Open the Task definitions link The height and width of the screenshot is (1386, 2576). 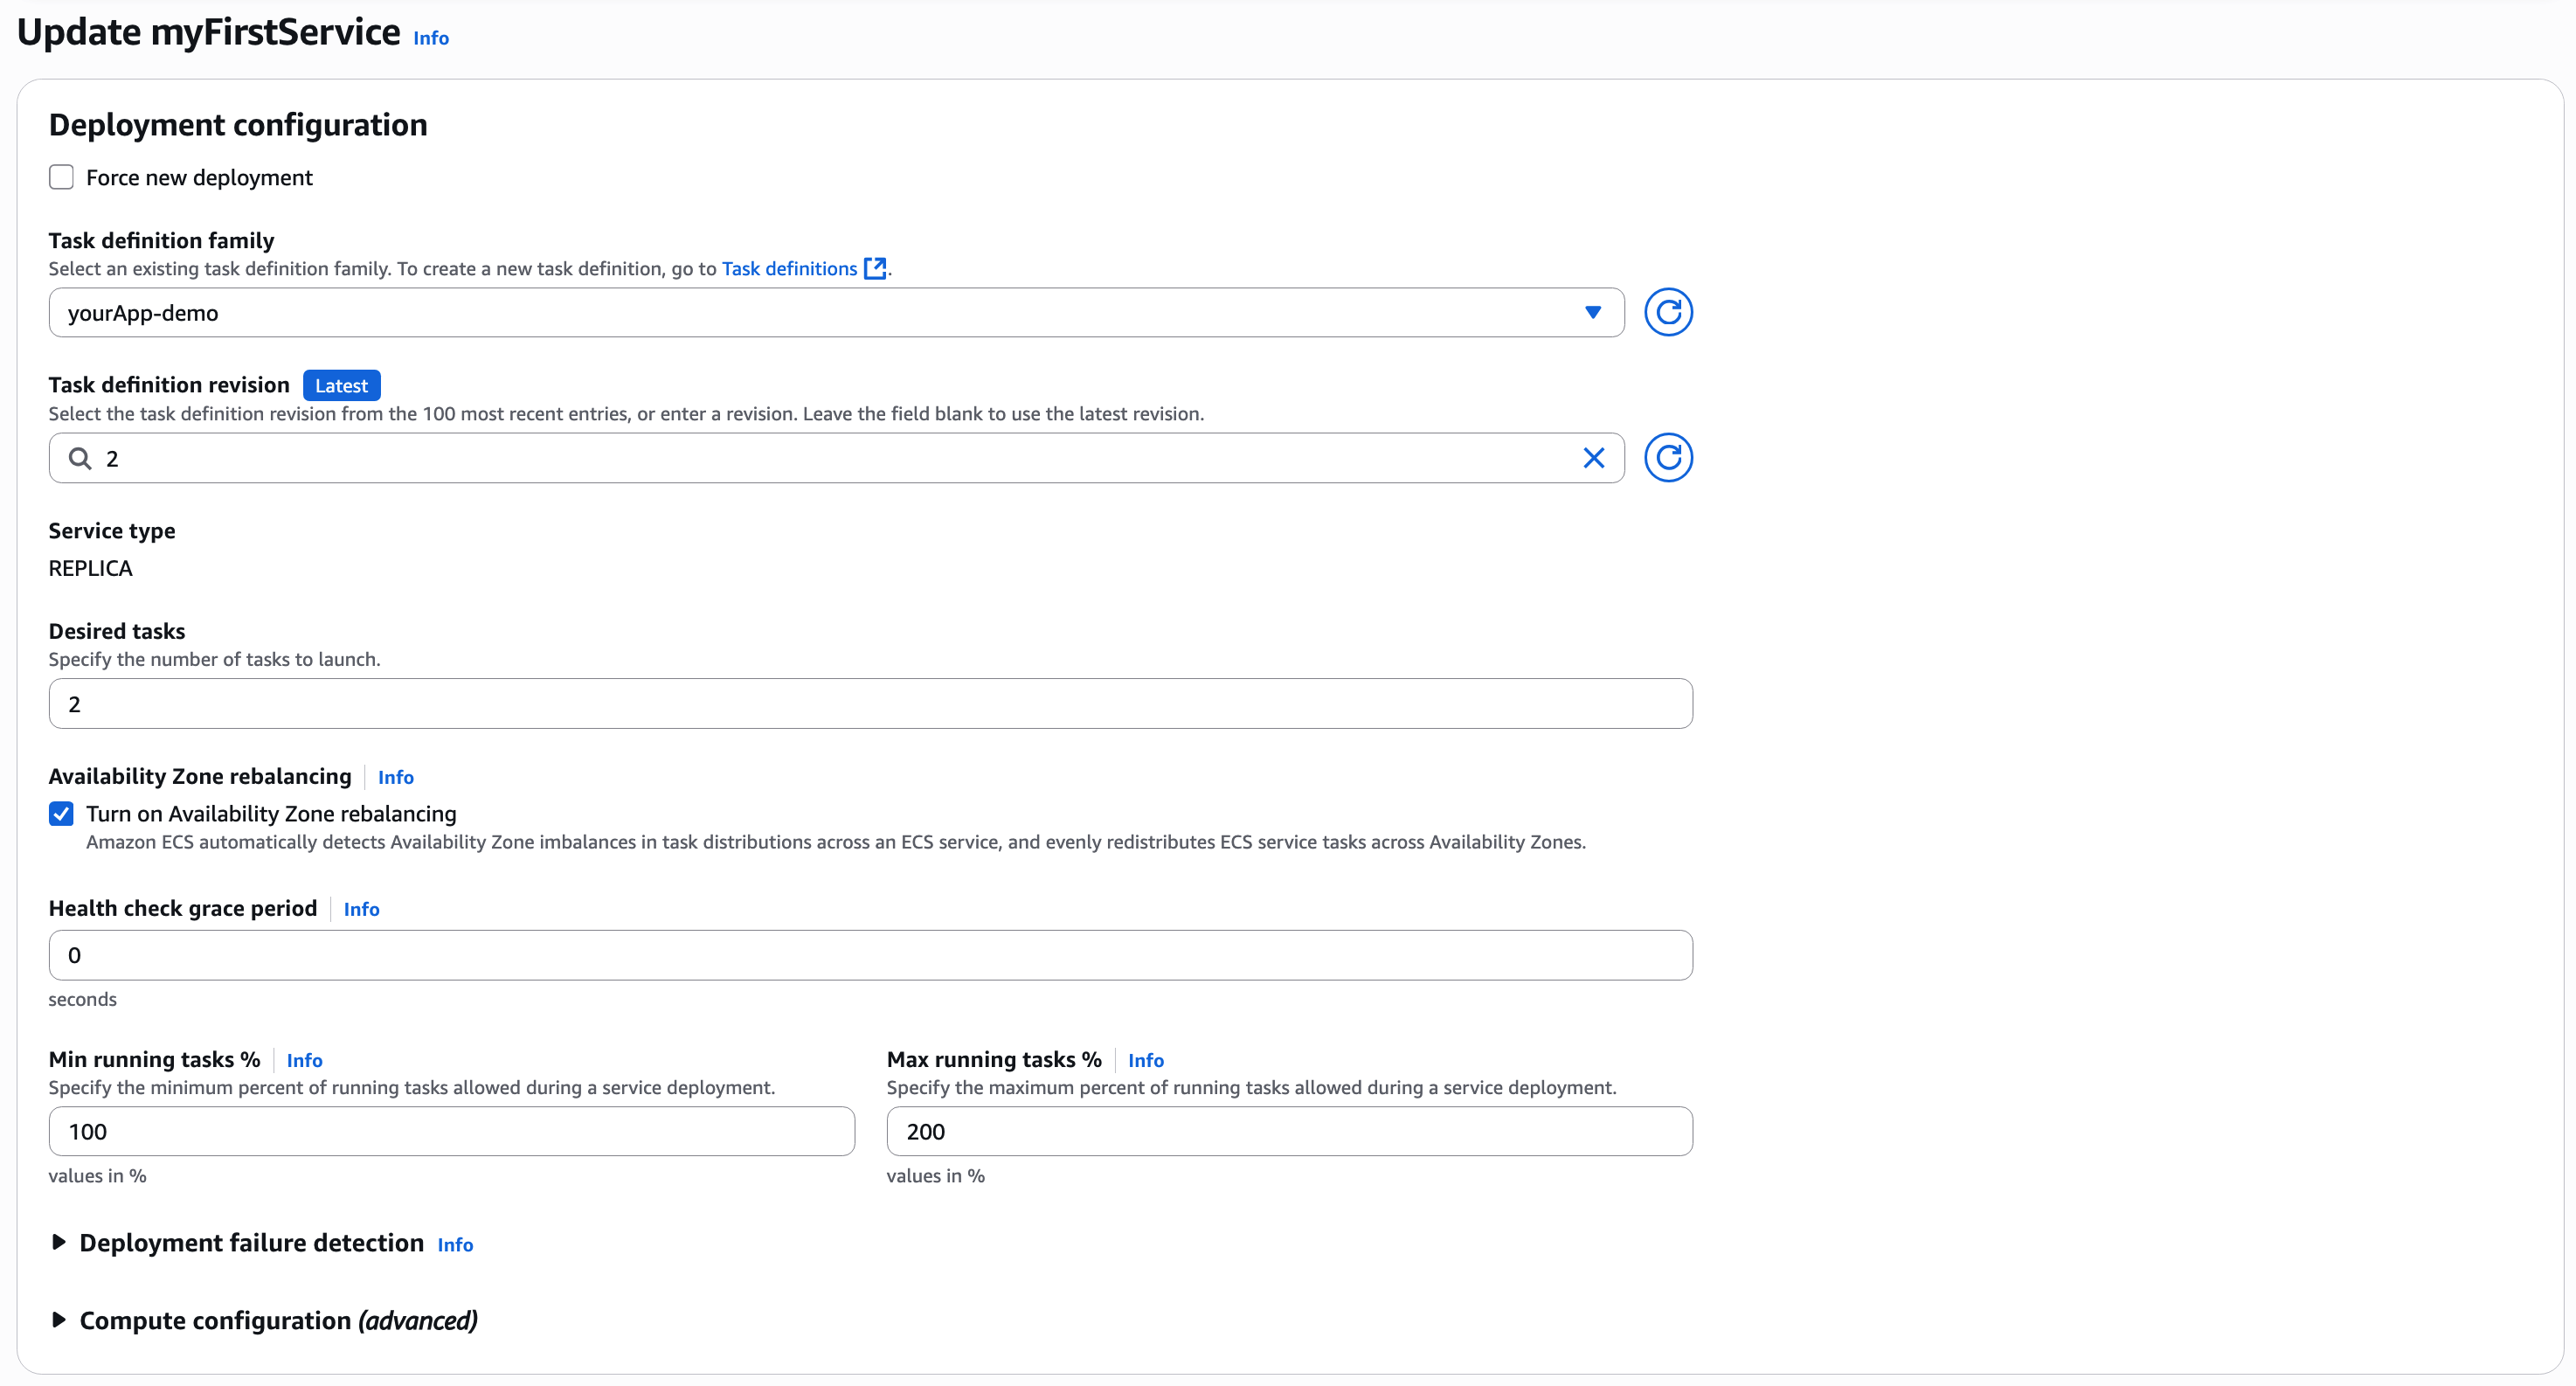click(789, 268)
